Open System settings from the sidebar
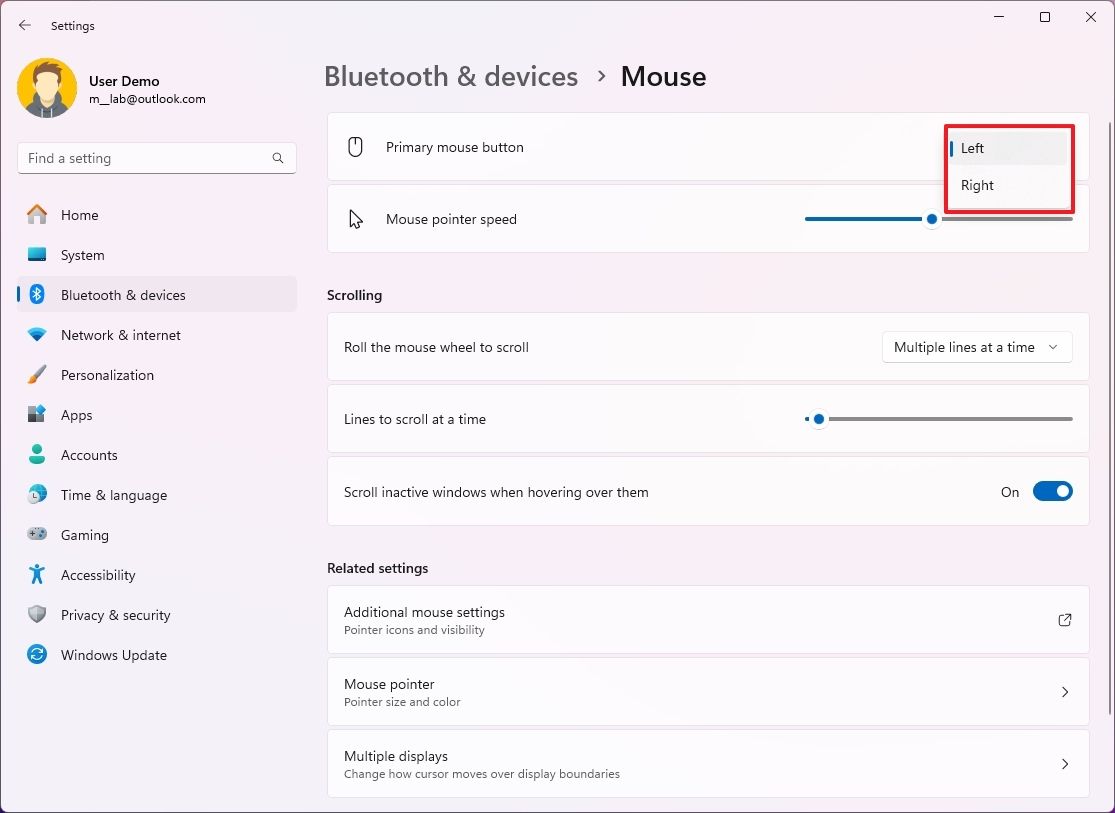This screenshot has height=813, width=1115. (x=80, y=254)
